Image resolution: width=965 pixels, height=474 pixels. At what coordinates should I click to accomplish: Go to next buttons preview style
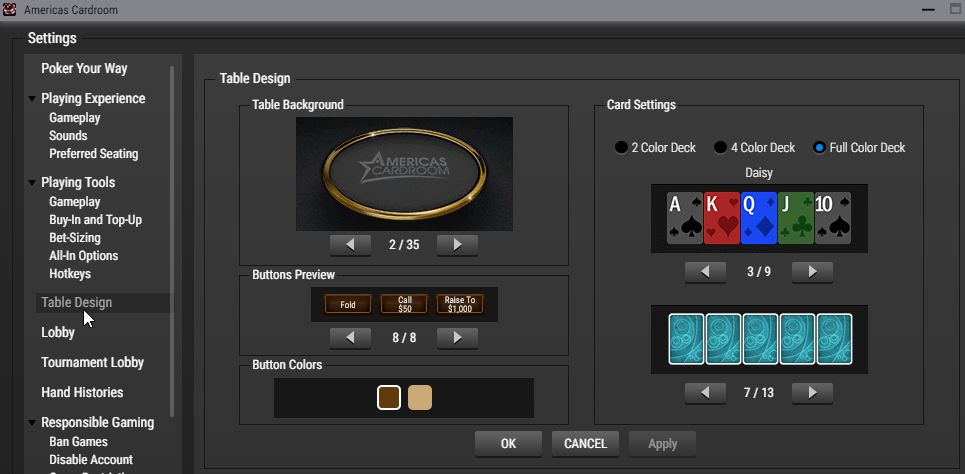click(x=457, y=338)
